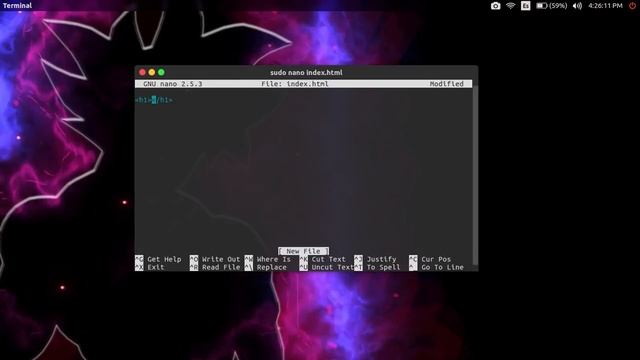Open the clock showing 4:26:11 PM
The image size is (640, 360).
click(605, 6)
